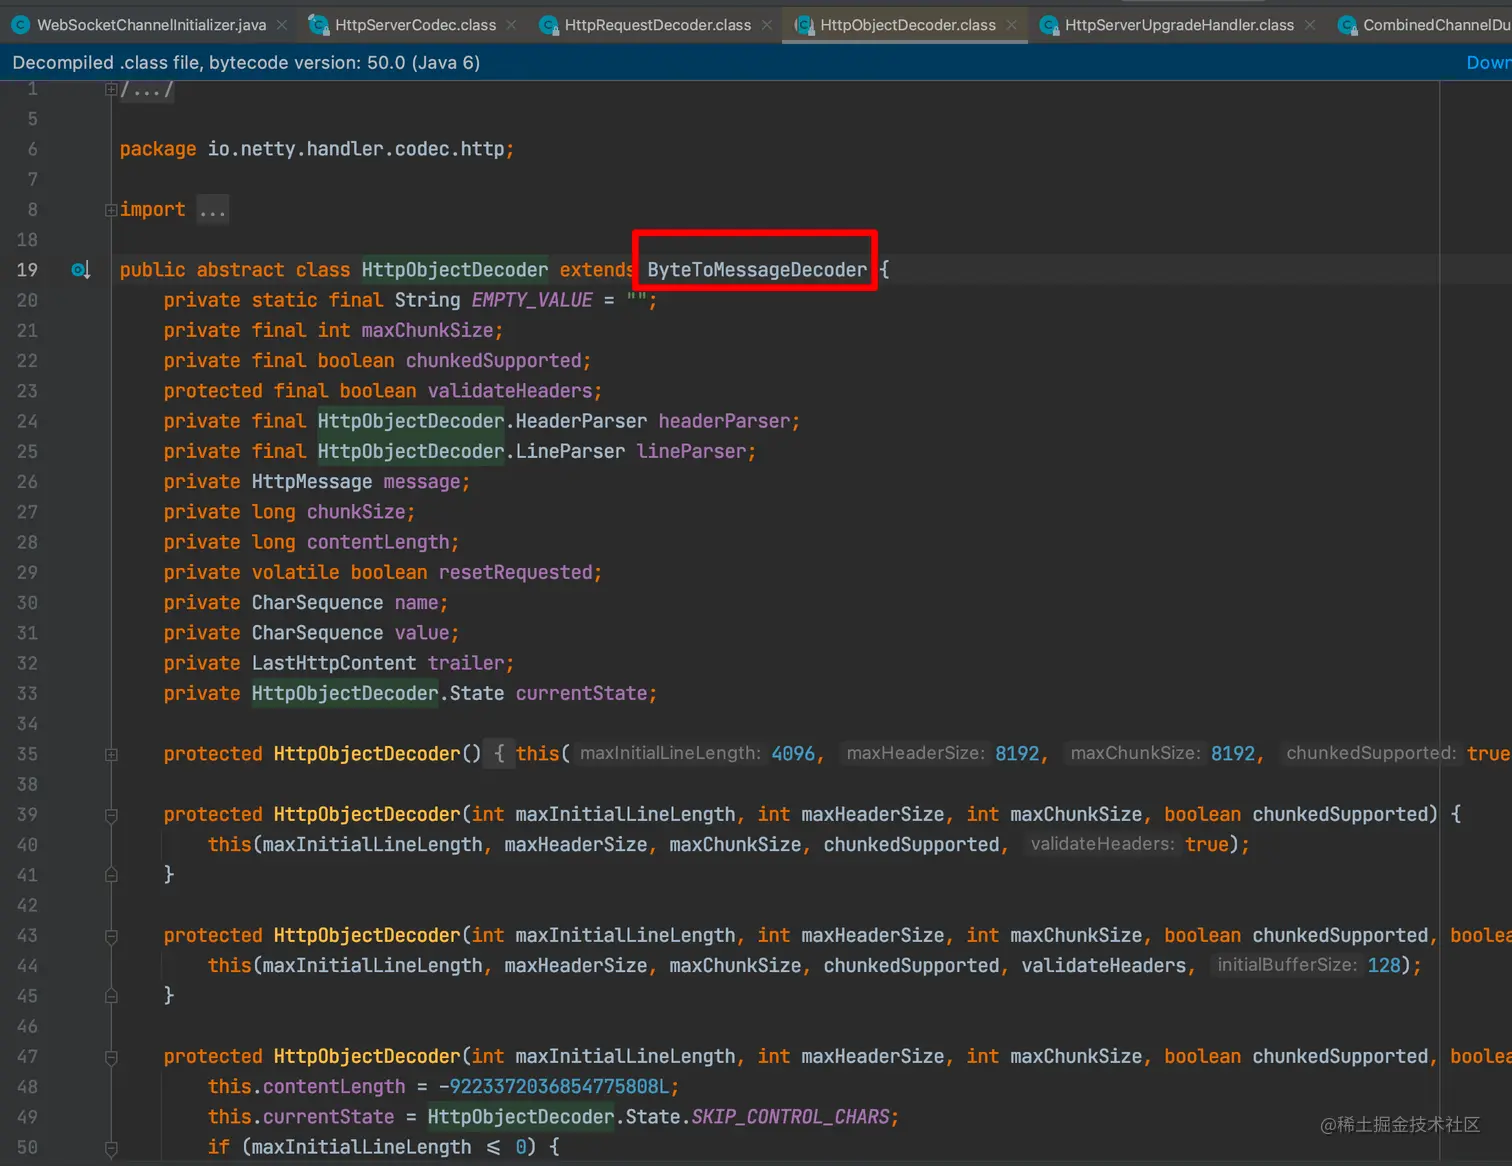Click the fold end marker at line 41

[x=111, y=875]
